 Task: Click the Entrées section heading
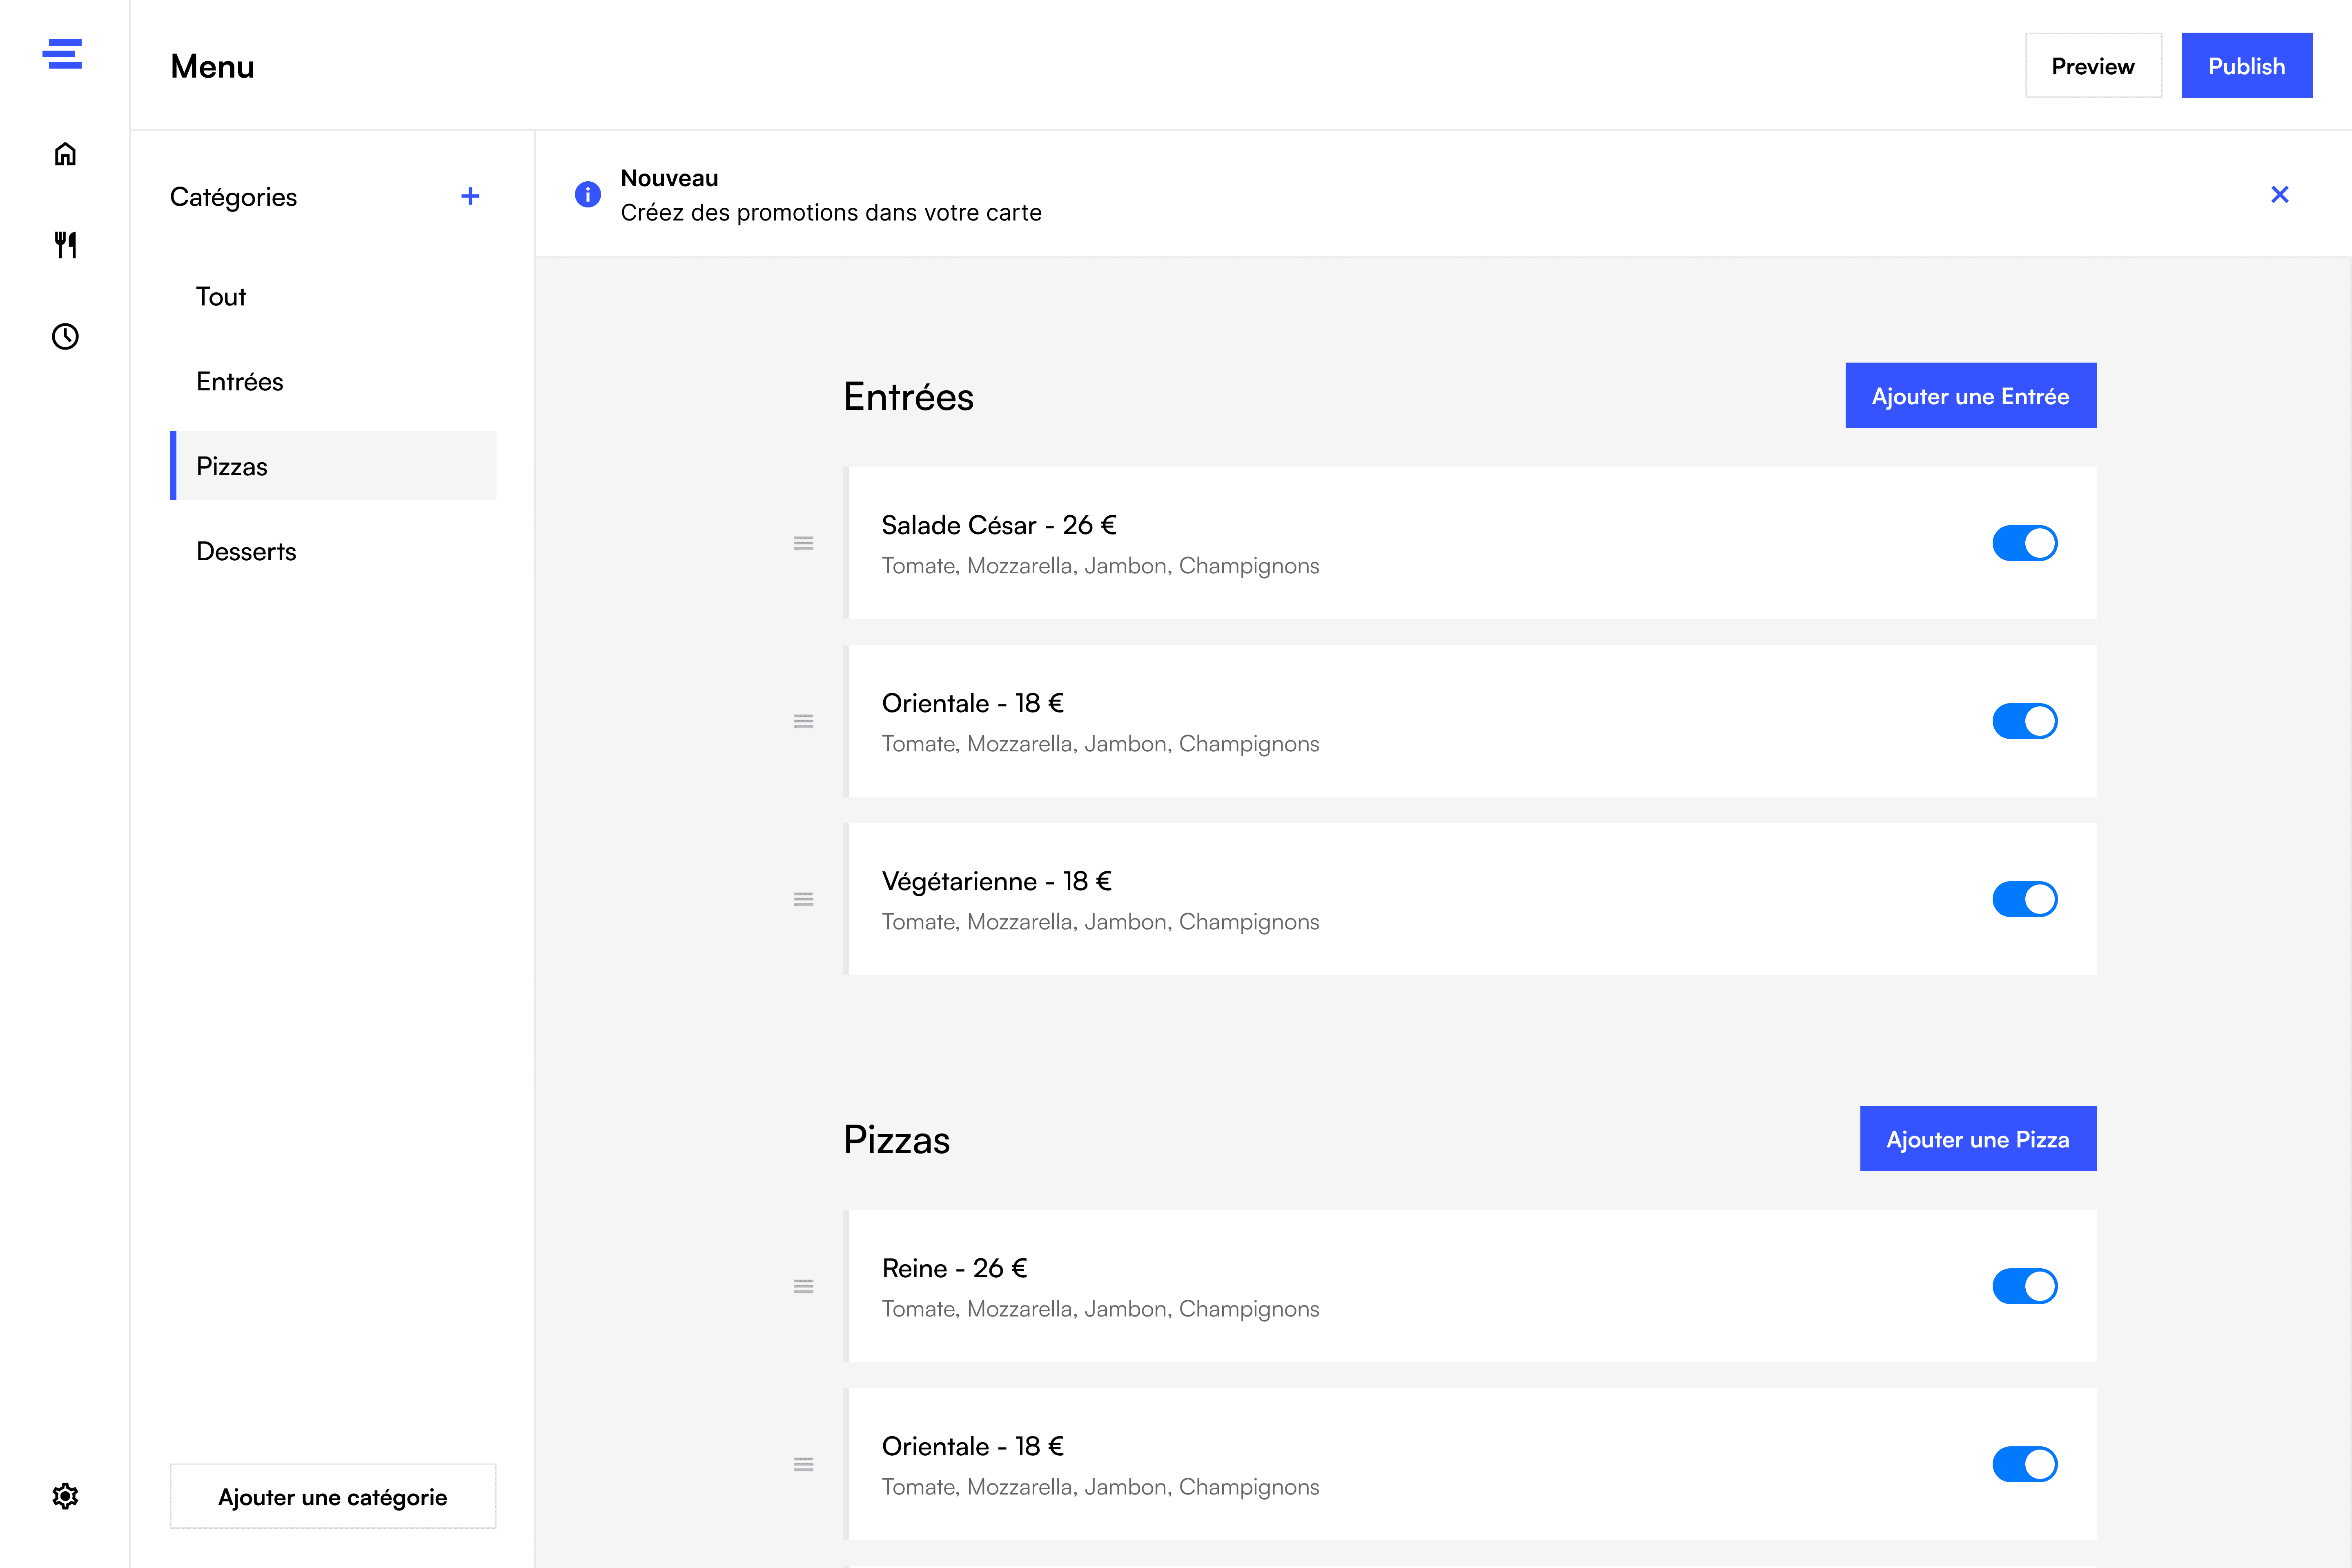point(908,397)
